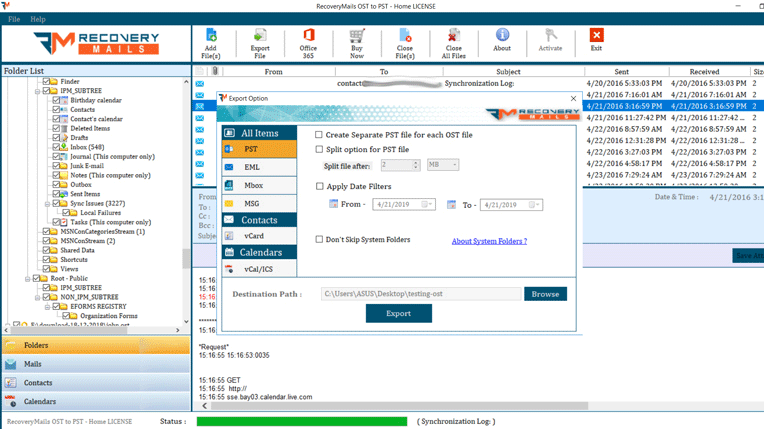Open the To date picker dropdown
The height and width of the screenshot is (429, 764).
click(534, 205)
